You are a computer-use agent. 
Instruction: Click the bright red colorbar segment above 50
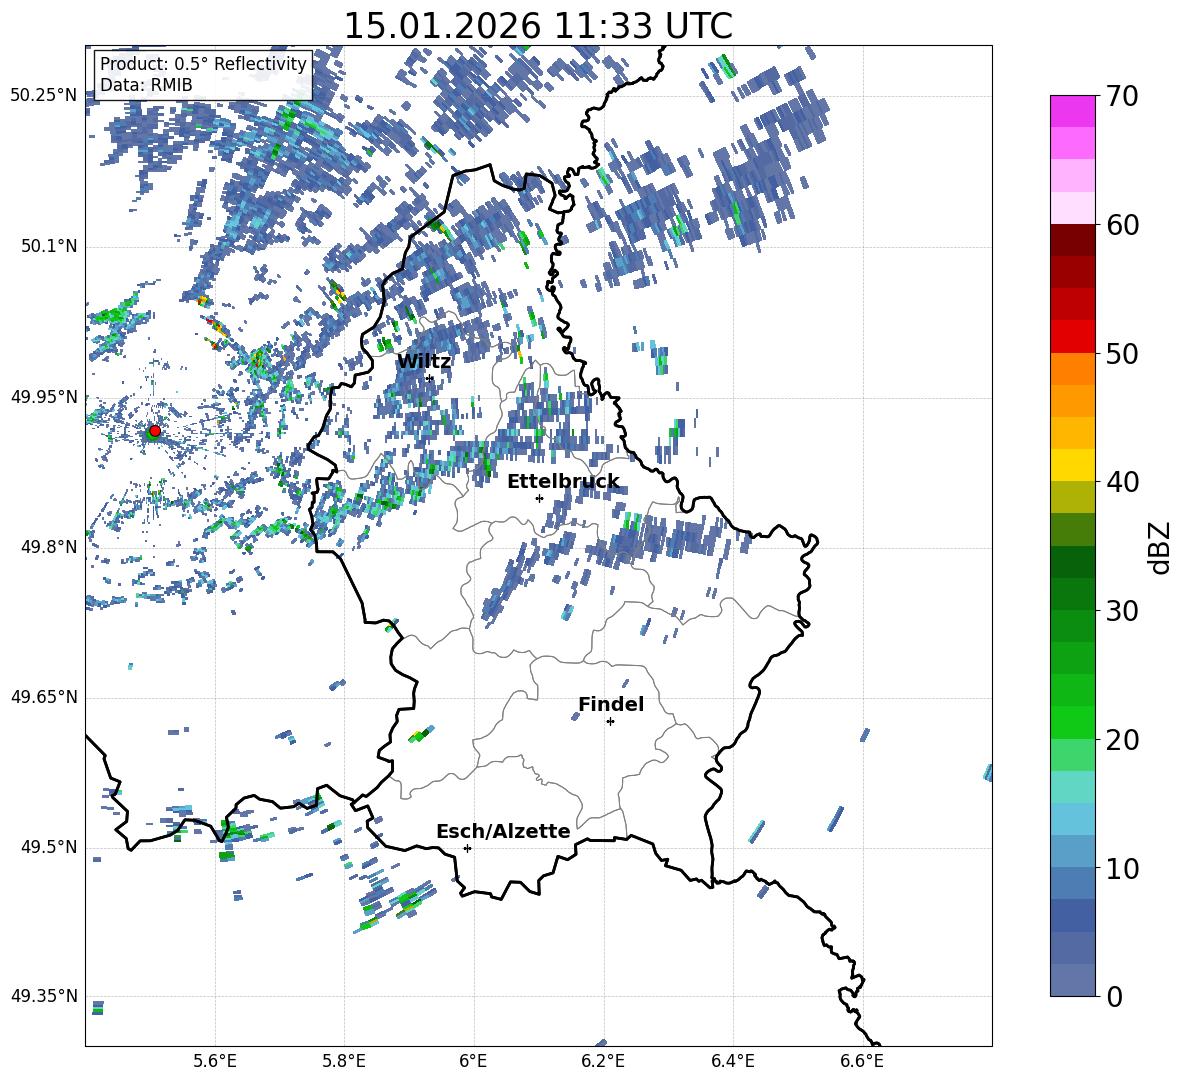1072,337
